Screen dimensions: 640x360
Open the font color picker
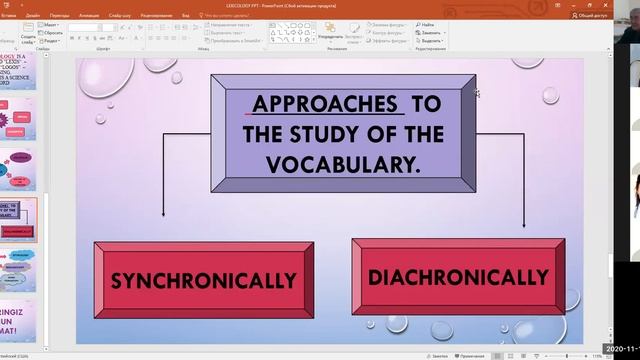coord(138,38)
